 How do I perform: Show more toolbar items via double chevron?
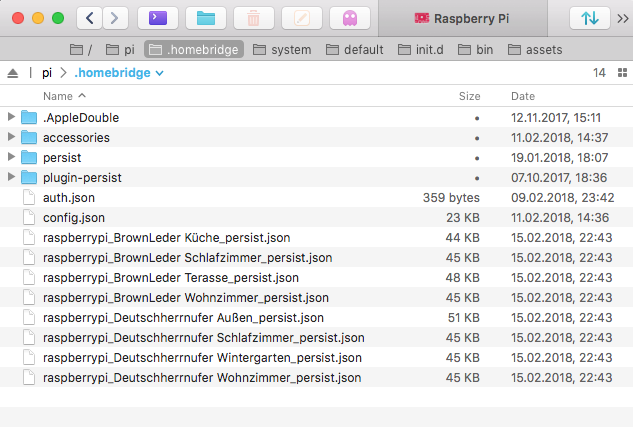coord(621,18)
